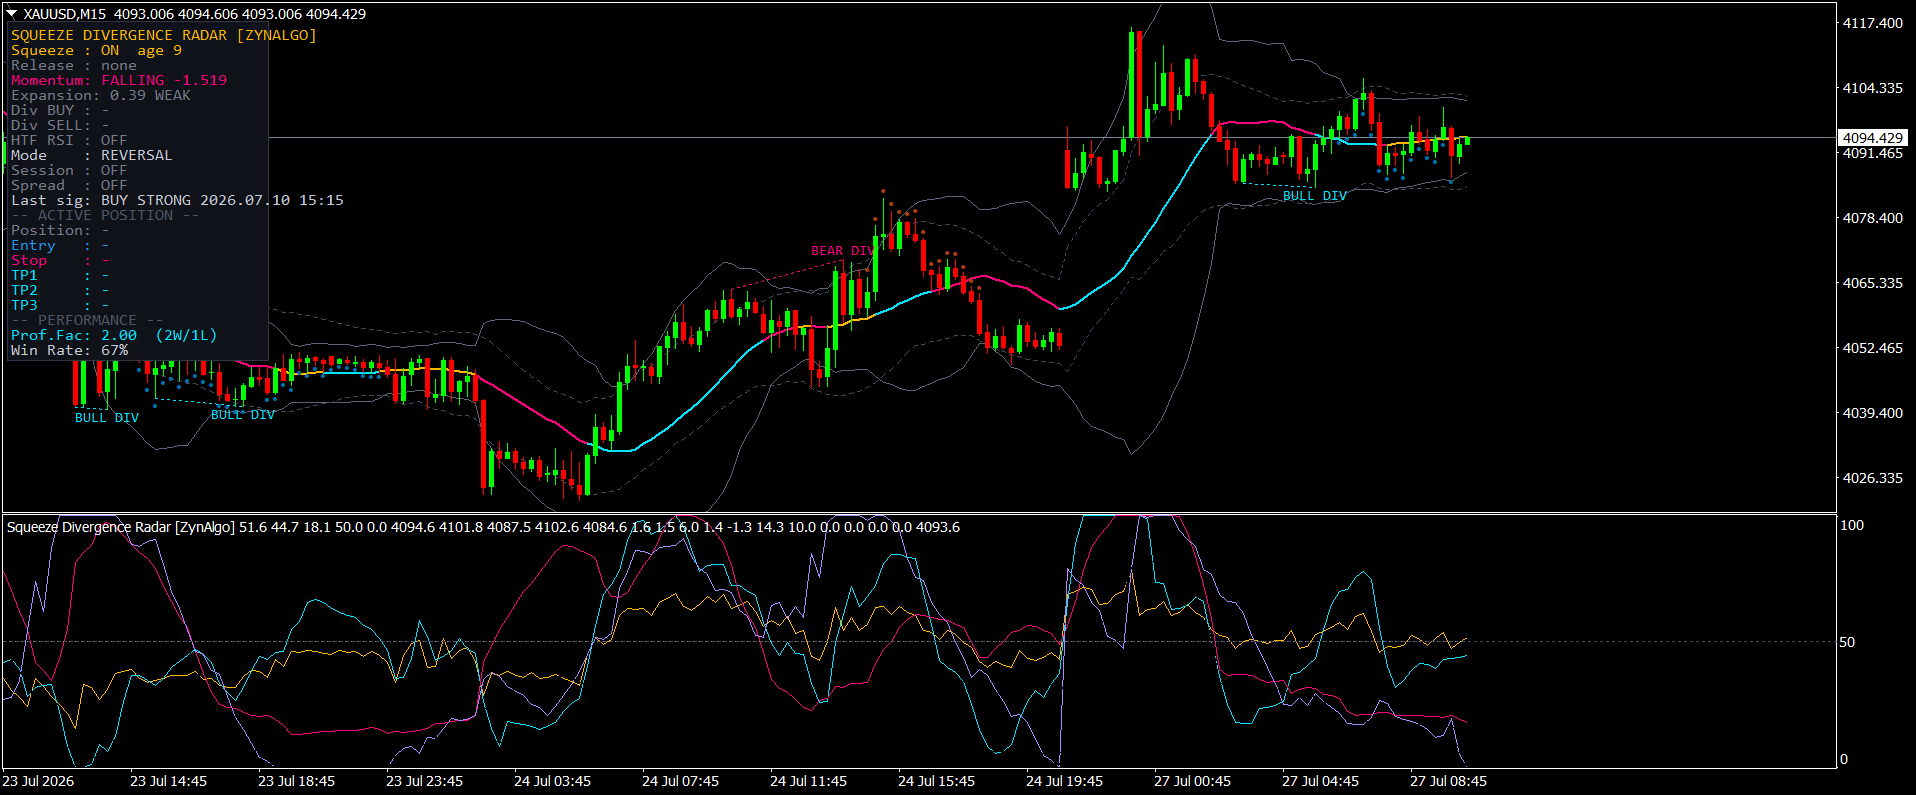This screenshot has height=795, width=1916.
Task: Click the 4052.465 price axis label
Action: (x=1873, y=348)
